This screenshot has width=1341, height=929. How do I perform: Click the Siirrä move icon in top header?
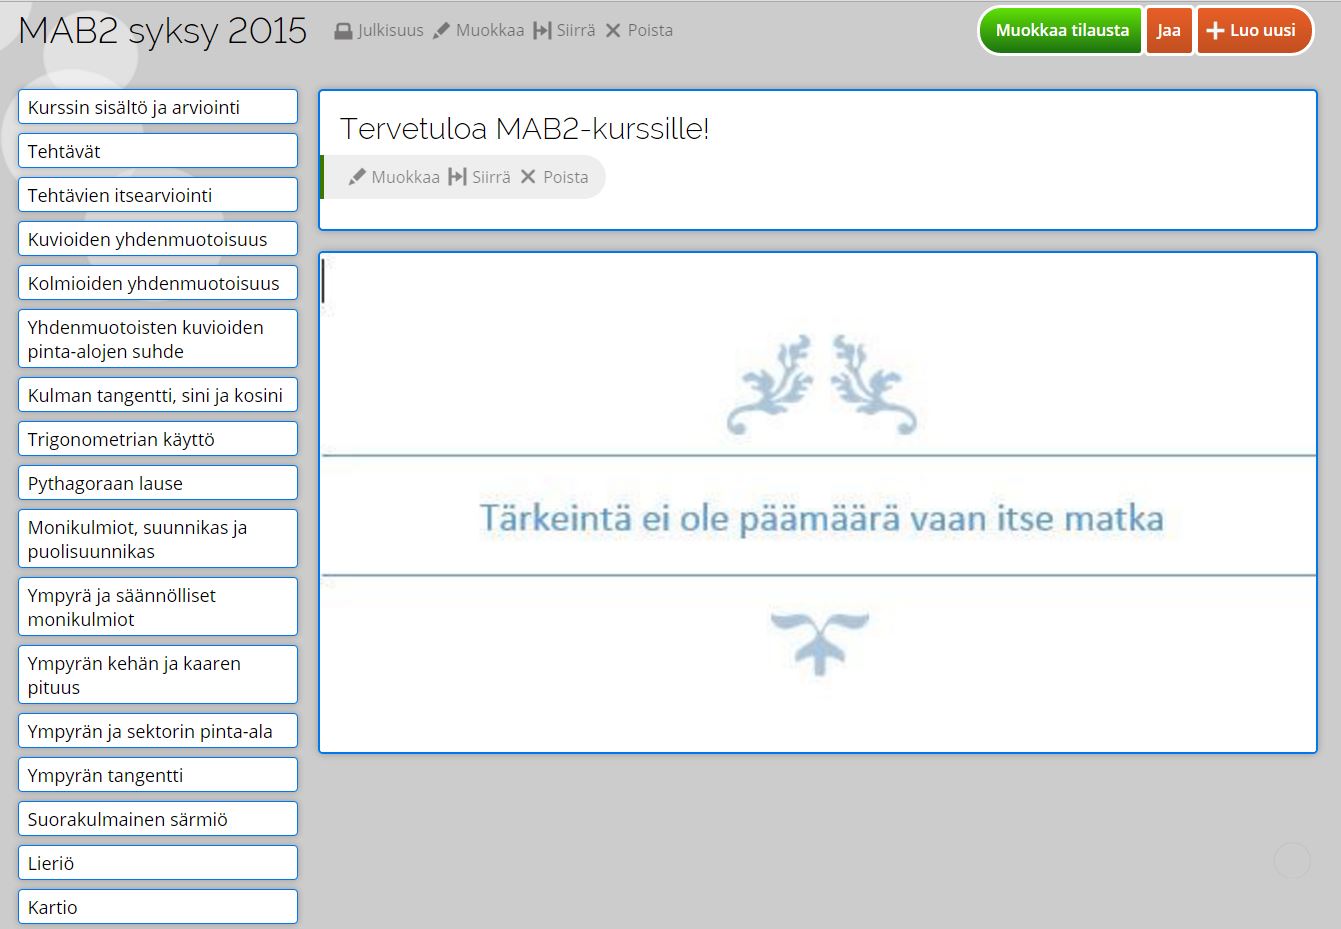tap(542, 31)
